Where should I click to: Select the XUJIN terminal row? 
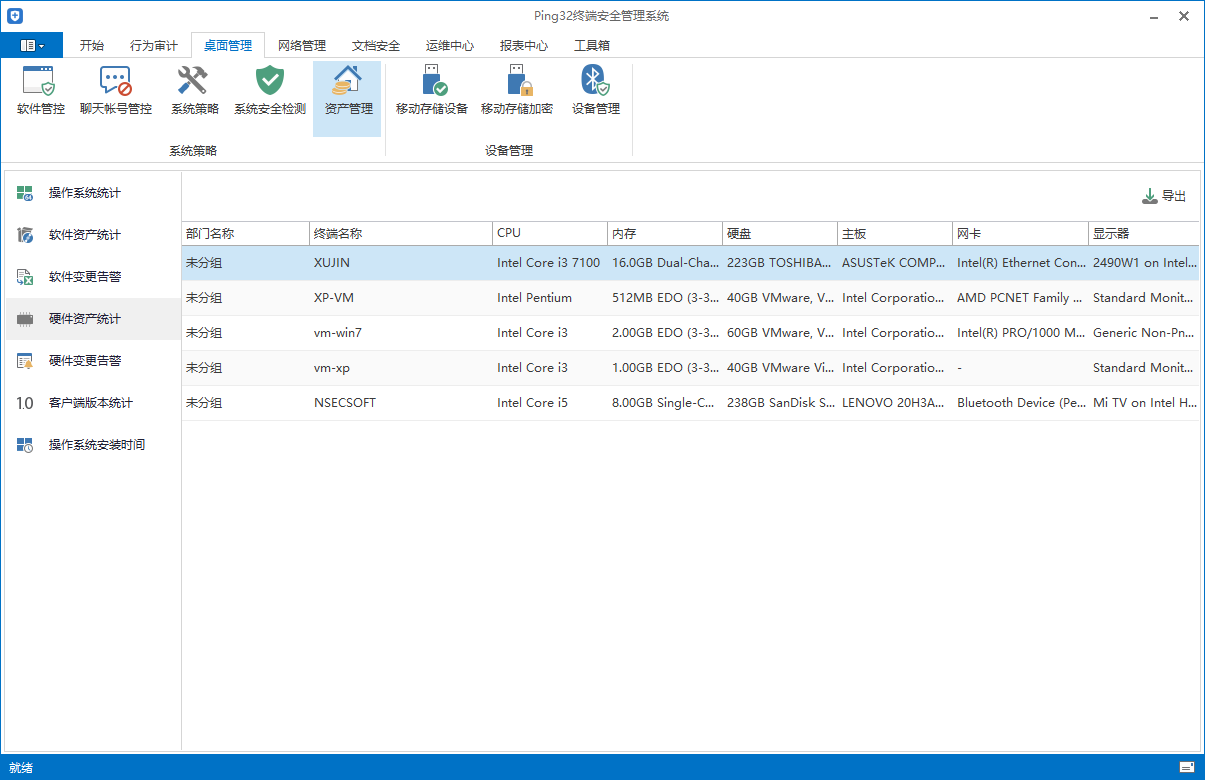[x=690, y=263]
